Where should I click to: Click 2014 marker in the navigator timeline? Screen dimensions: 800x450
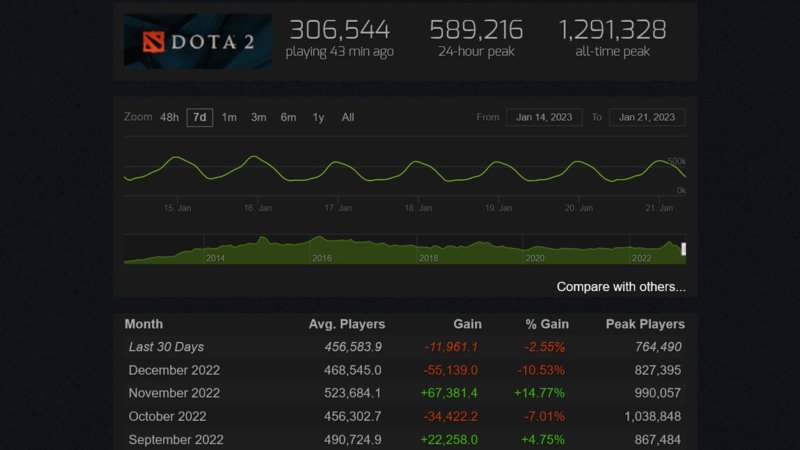215,258
